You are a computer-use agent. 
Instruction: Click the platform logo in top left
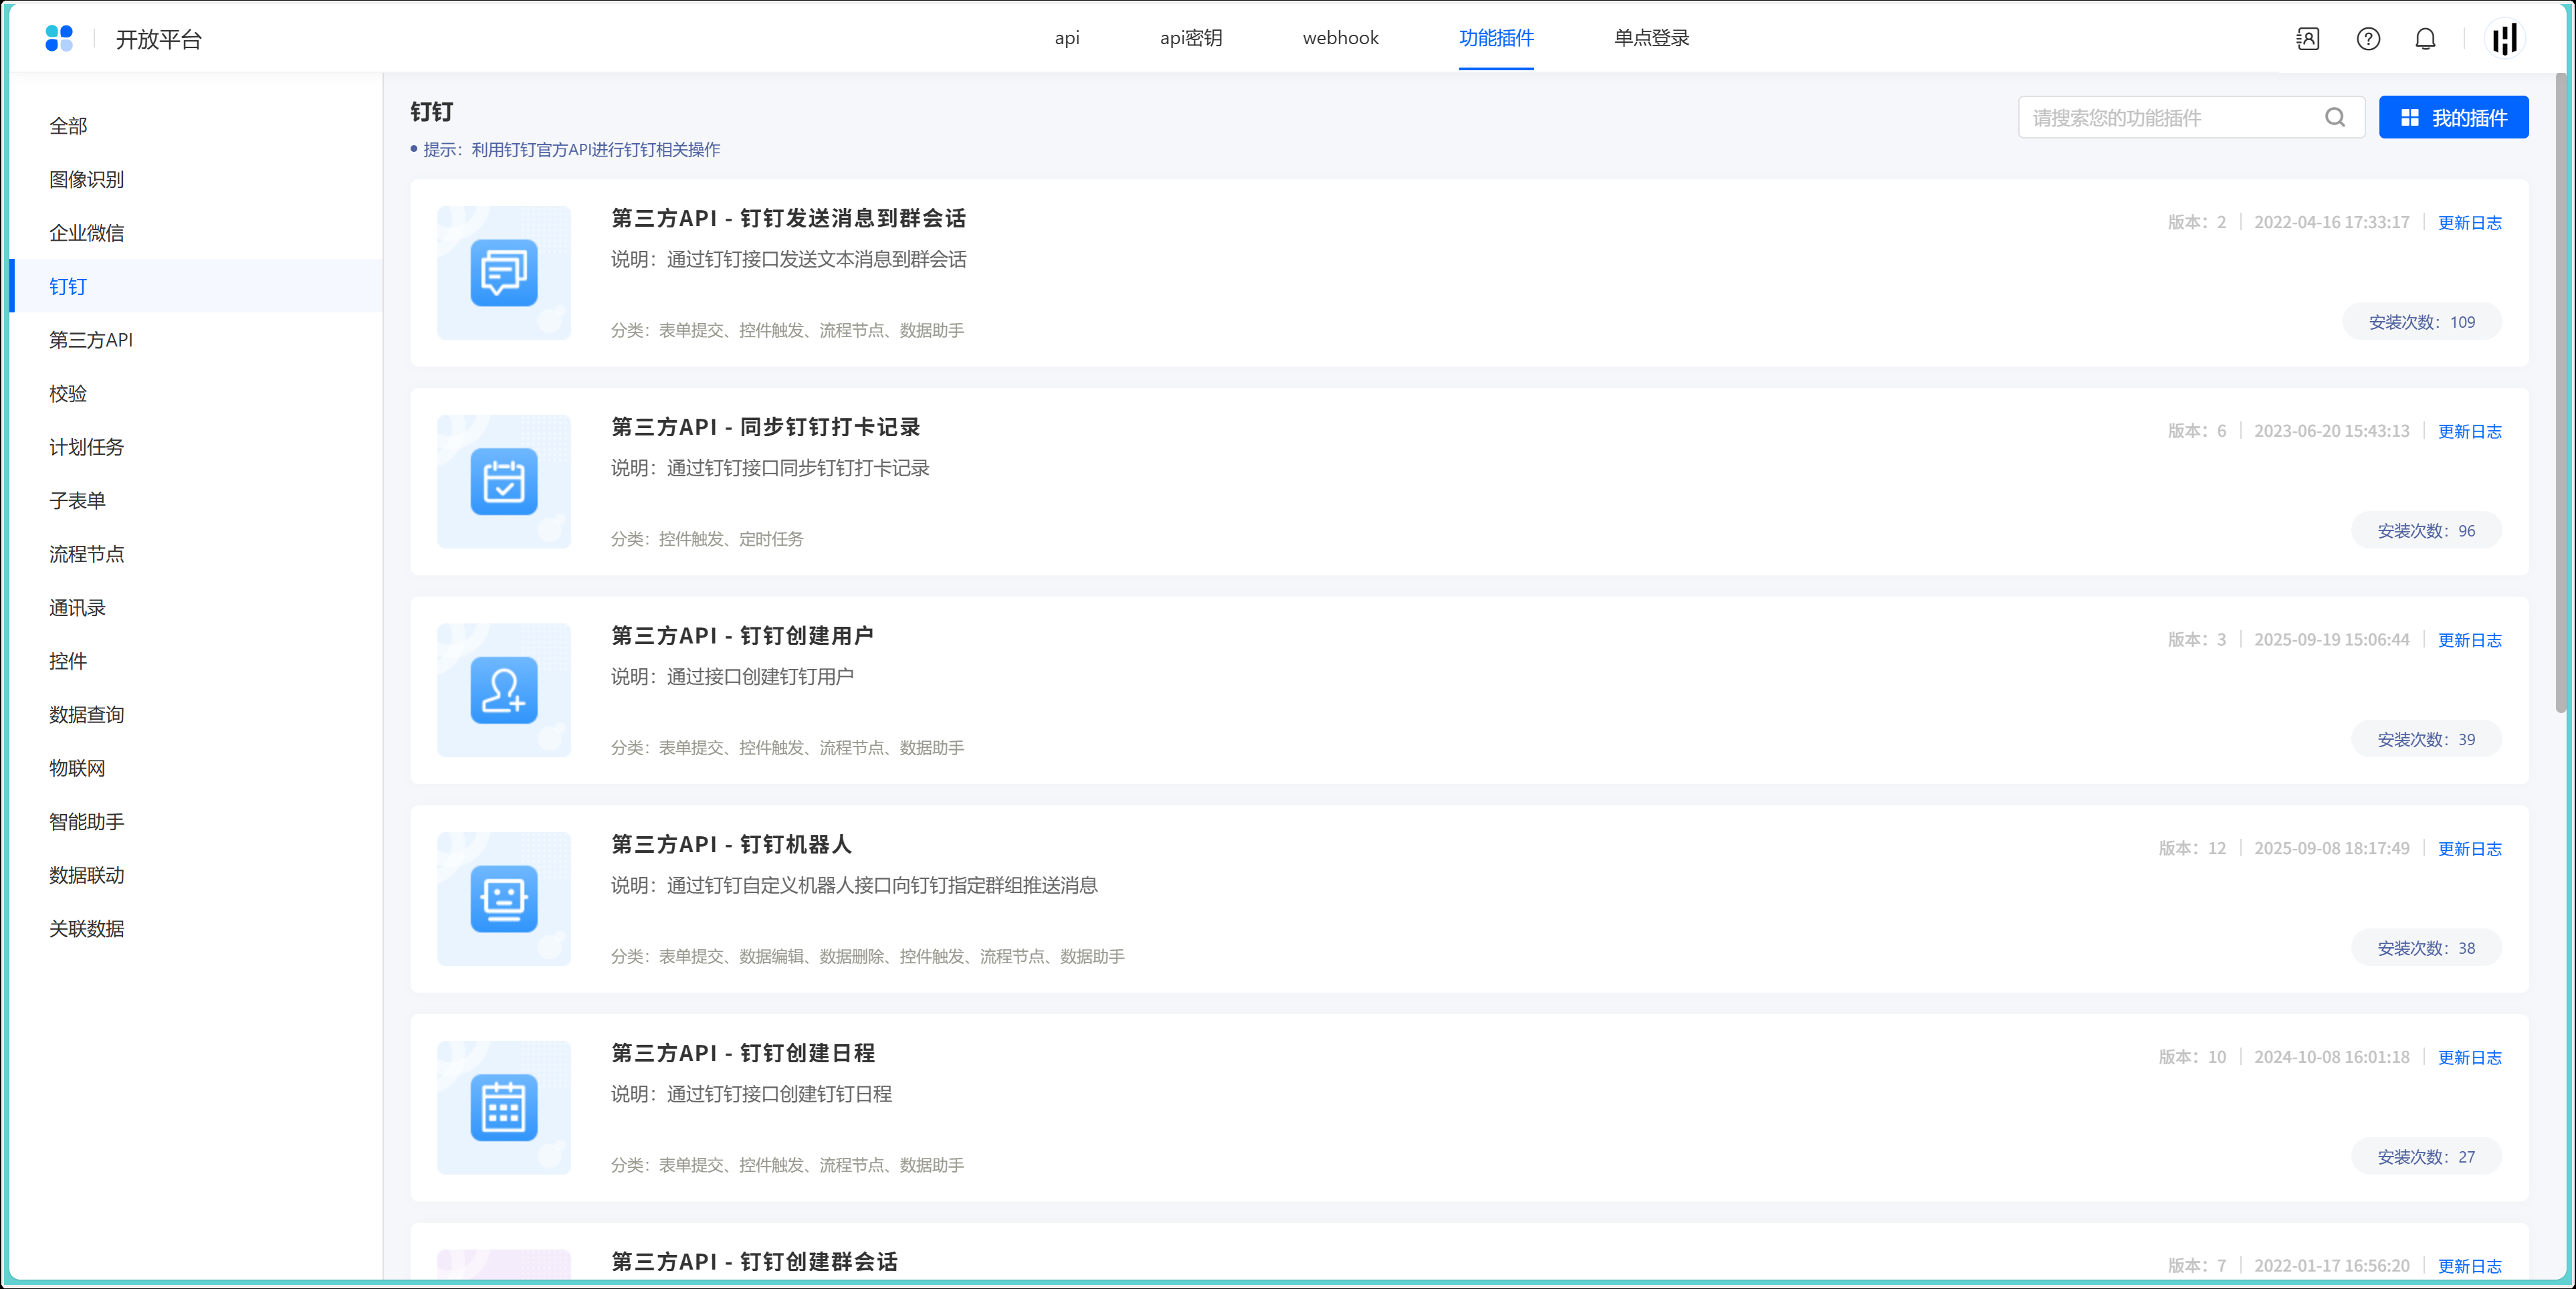coord(59,39)
